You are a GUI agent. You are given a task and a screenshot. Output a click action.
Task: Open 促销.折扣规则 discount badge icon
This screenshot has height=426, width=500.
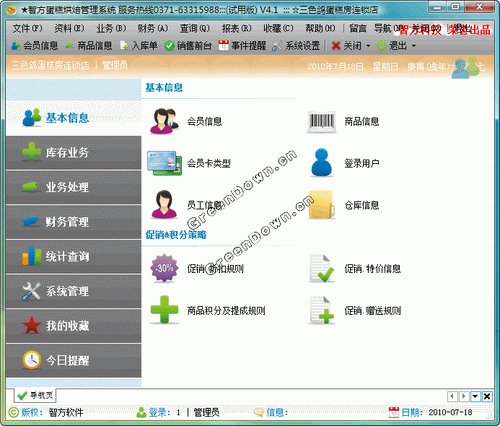[x=164, y=268]
